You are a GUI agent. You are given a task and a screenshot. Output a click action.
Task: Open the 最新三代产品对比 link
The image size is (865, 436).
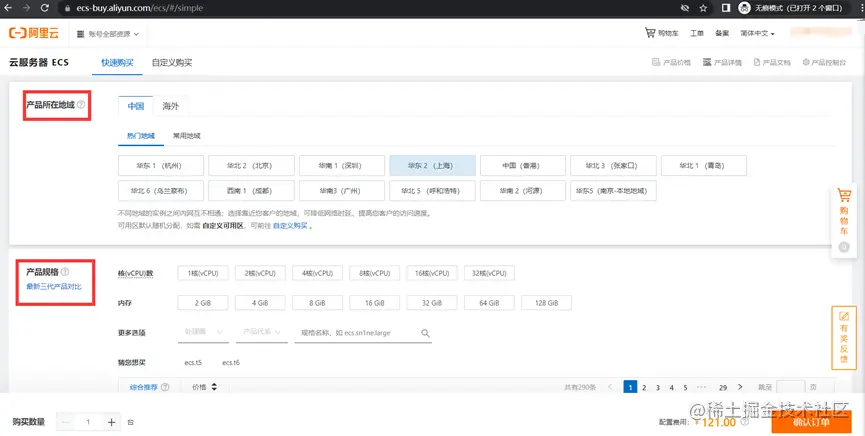pyautogui.click(x=54, y=286)
